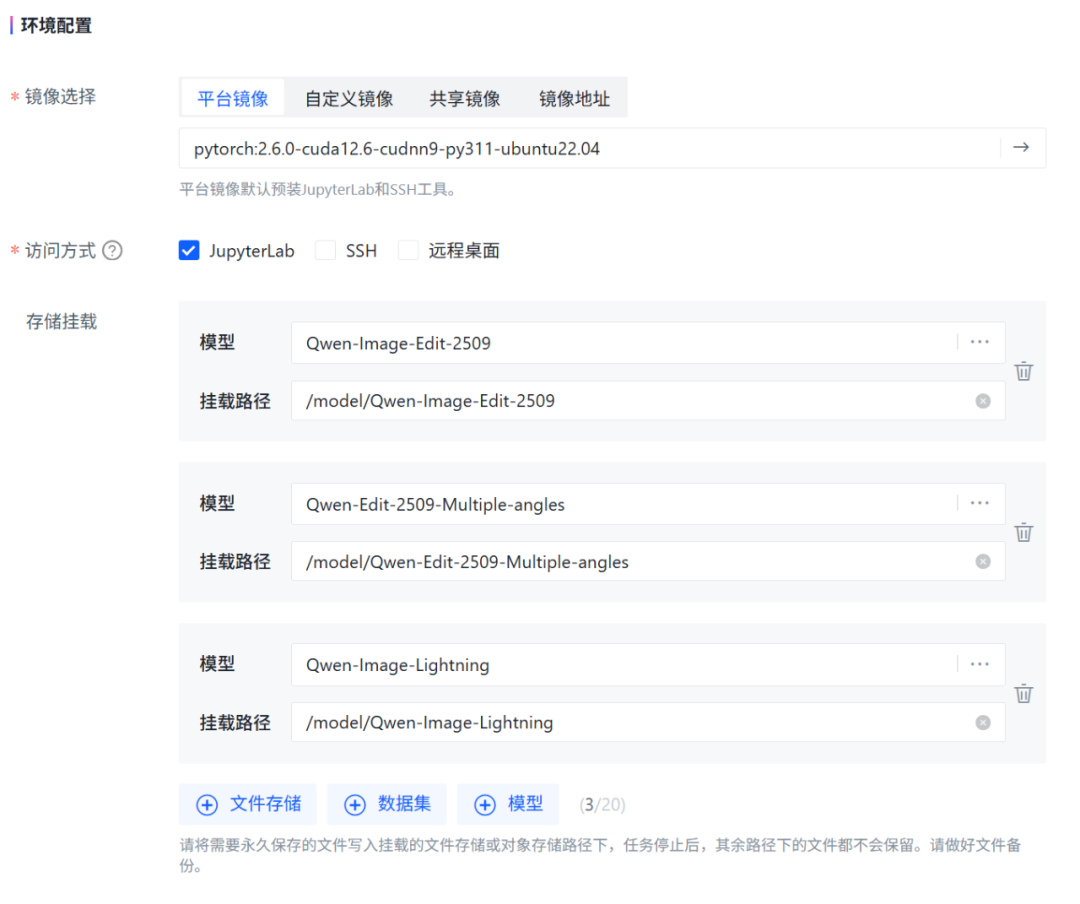Delete the Qwen-Edit-2509-Multiple-angles mount
Screen dimensions: 1080x904
pyautogui.click(x=1024, y=532)
